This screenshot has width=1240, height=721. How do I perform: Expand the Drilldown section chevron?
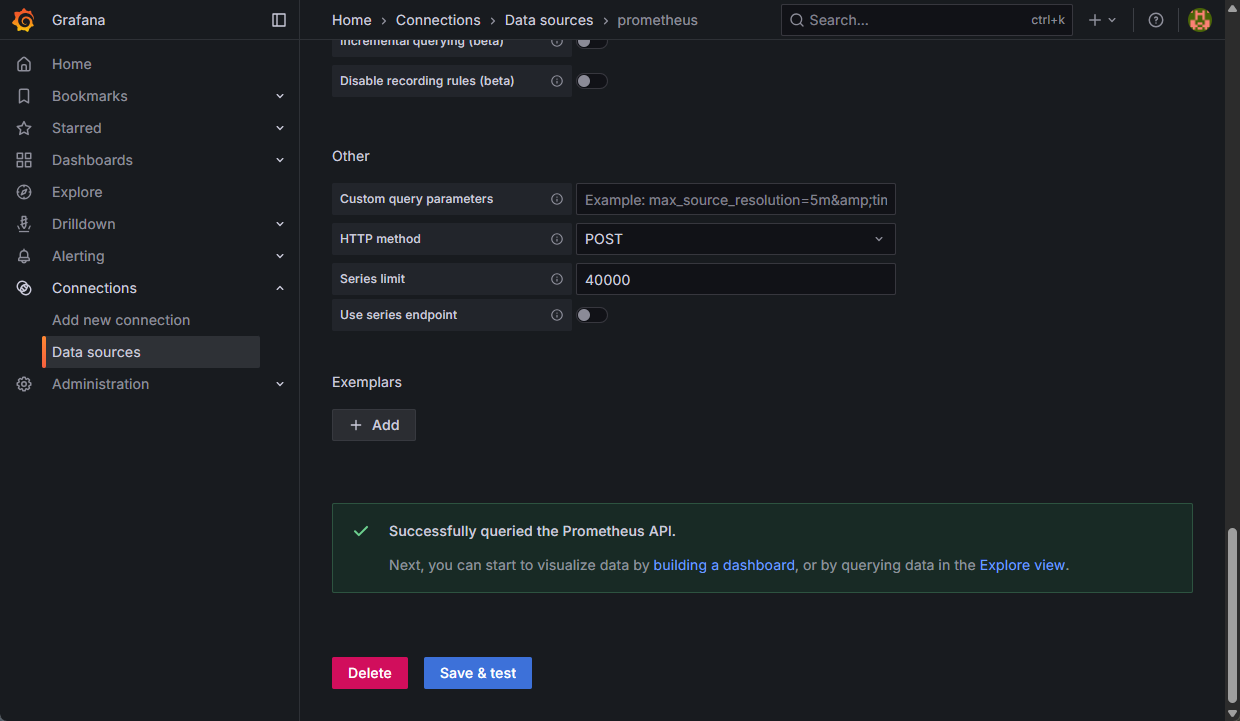tap(280, 224)
